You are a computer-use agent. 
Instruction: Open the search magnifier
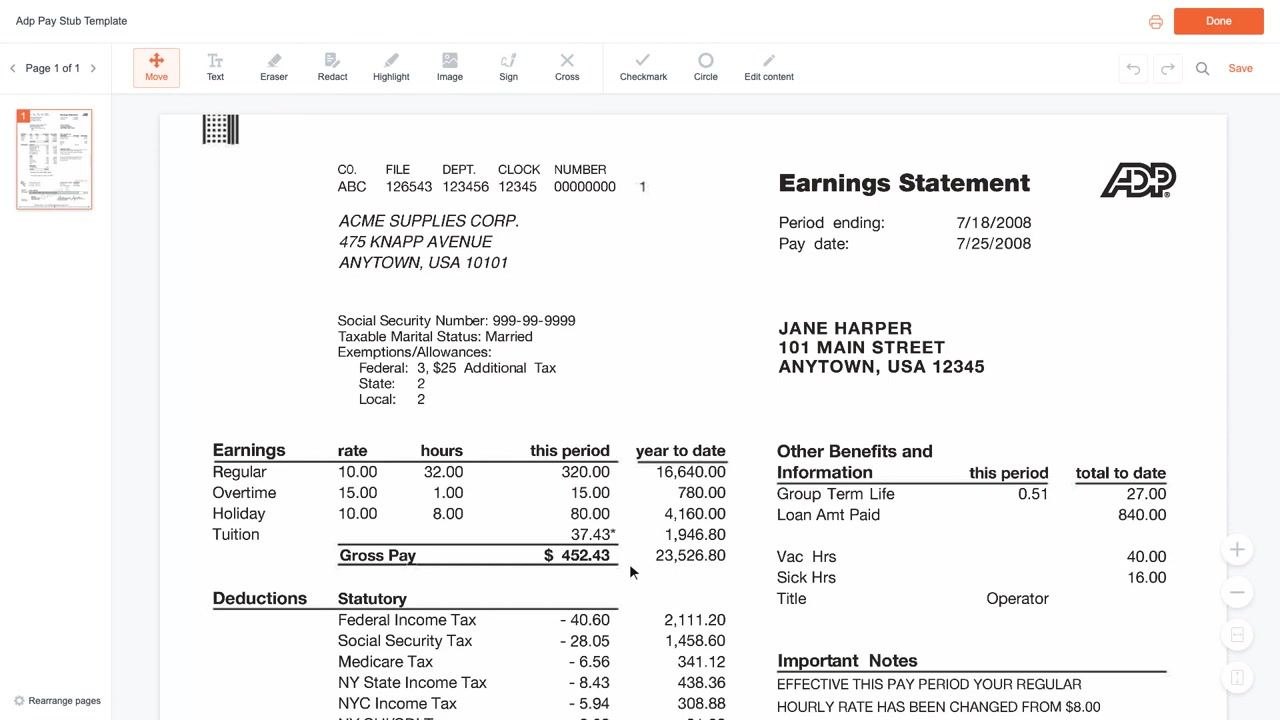click(1203, 68)
